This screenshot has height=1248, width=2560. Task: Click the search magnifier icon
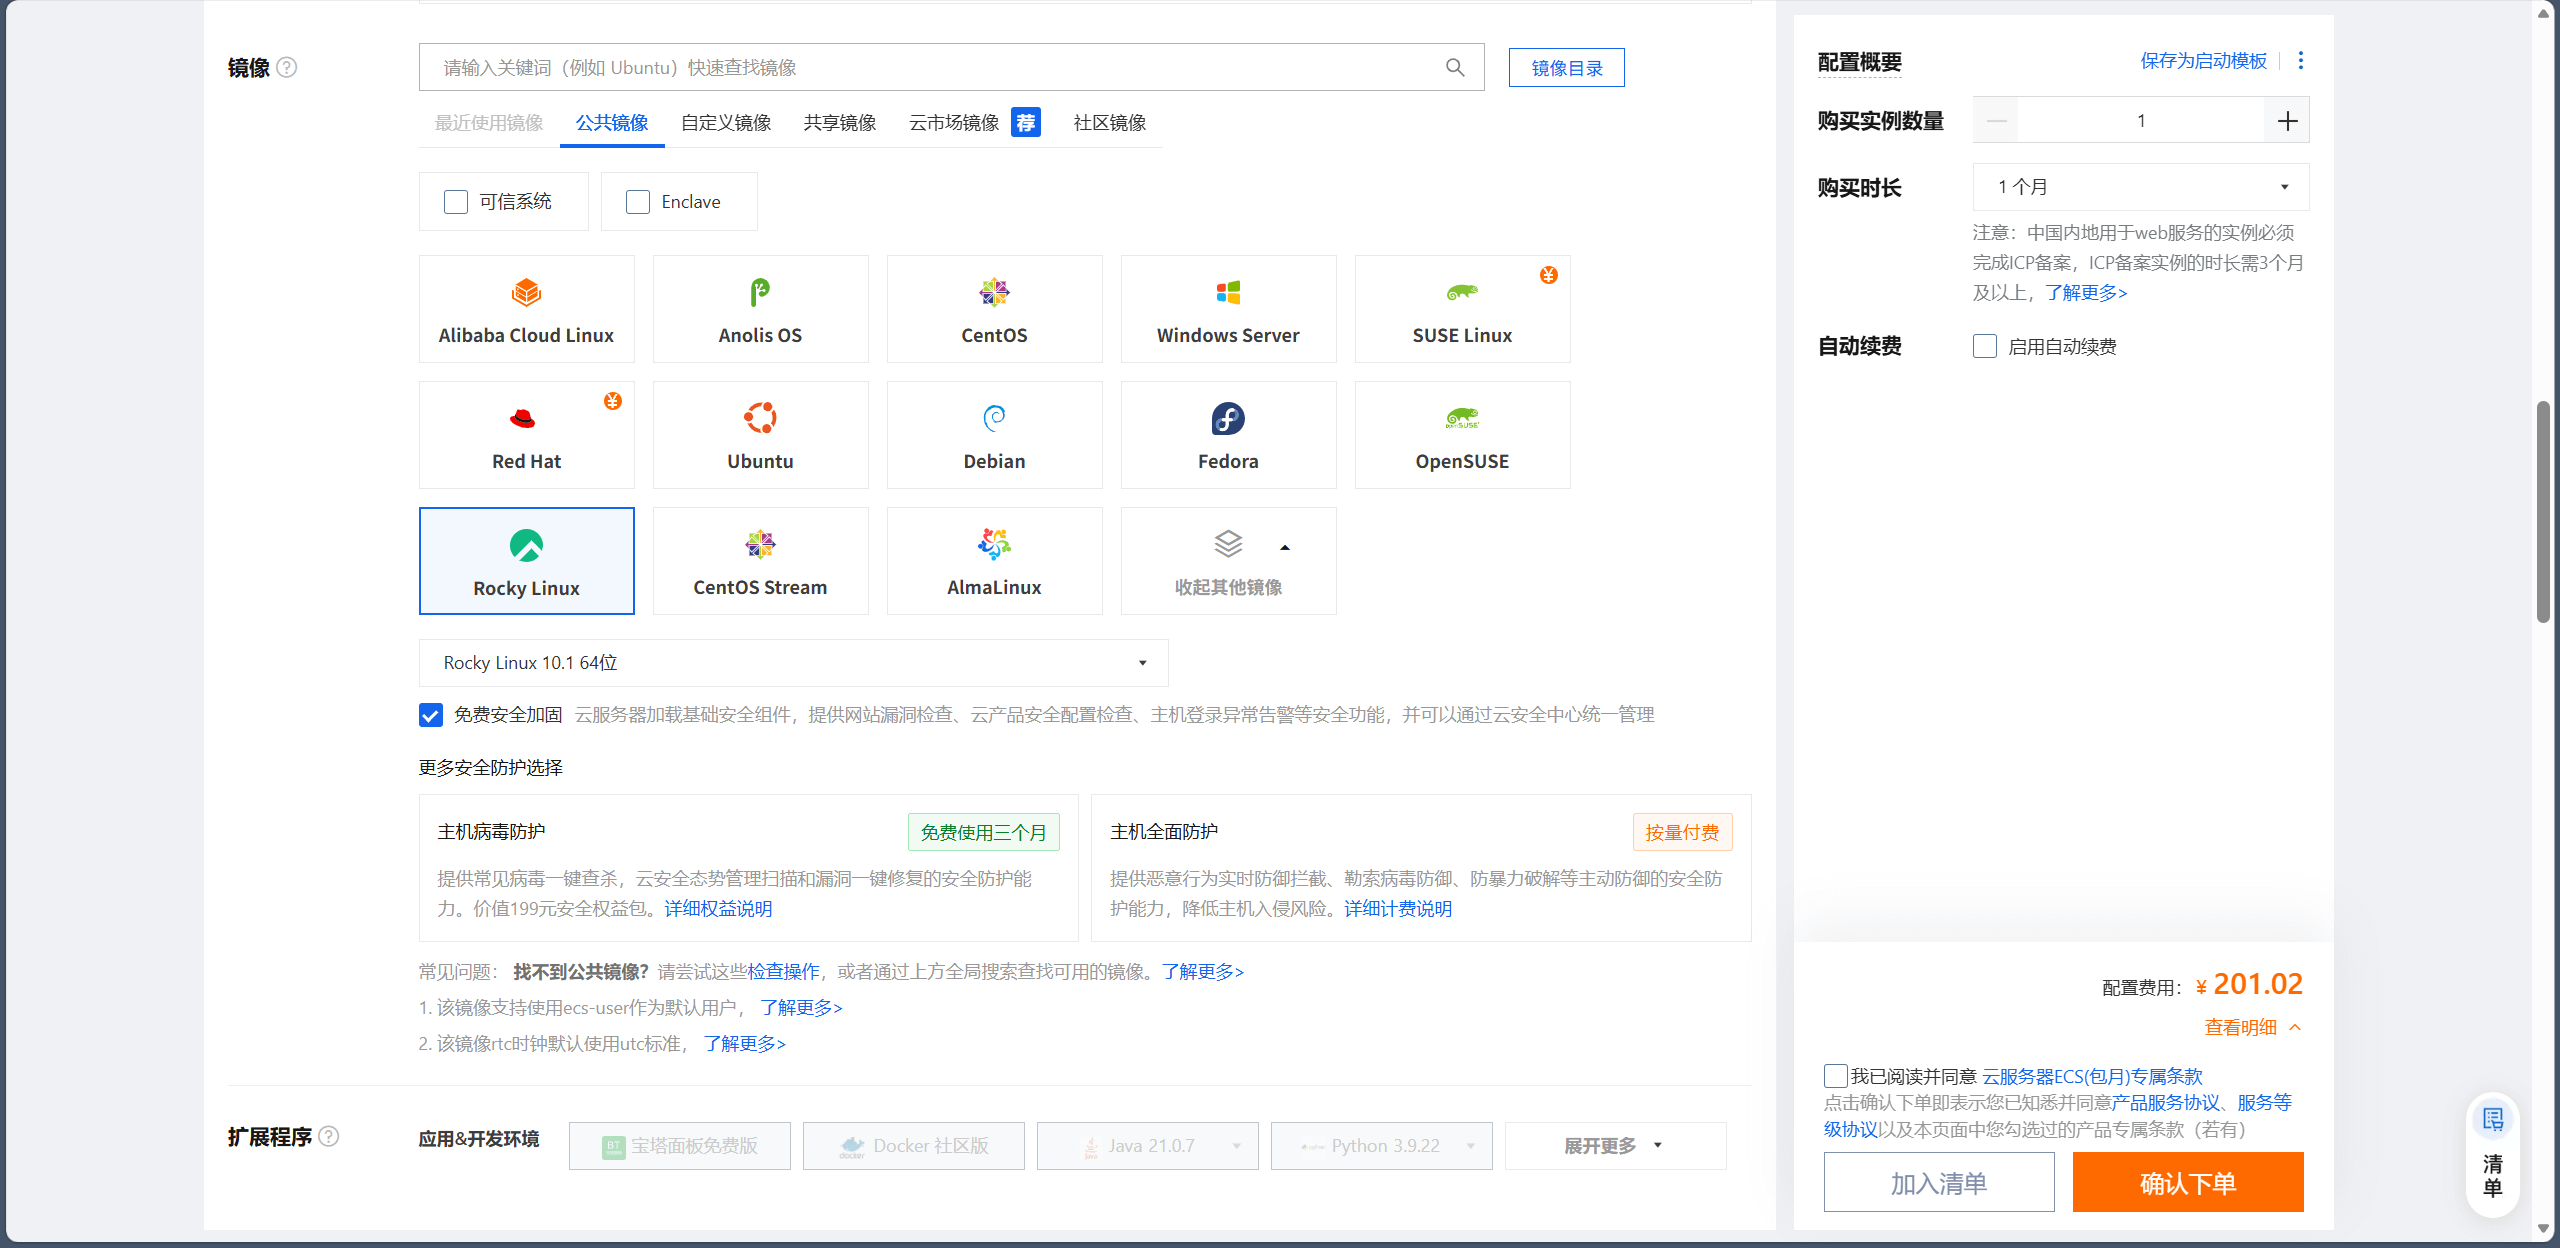1455,67
